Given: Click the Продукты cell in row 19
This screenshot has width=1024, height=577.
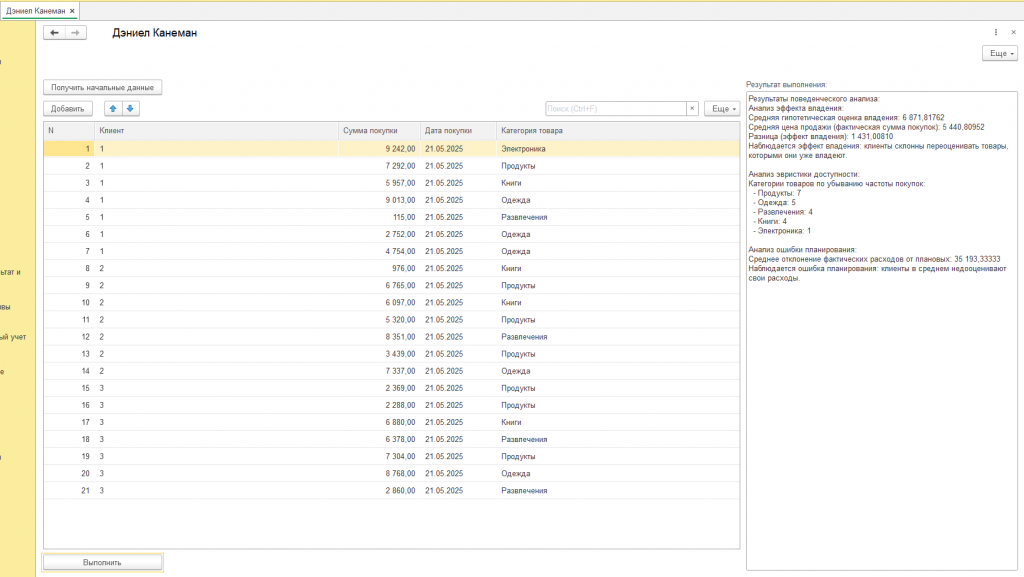Looking at the screenshot, I should pyautogui.click(x=618, y=456).
